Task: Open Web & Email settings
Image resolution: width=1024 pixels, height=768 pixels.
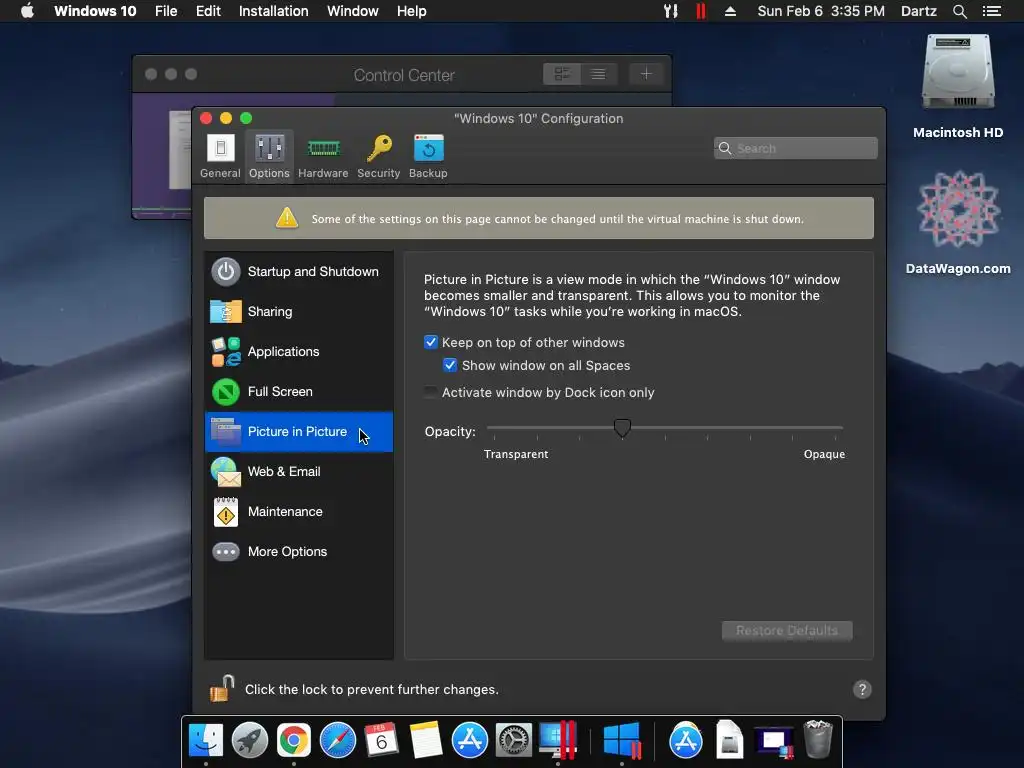Action: [x=299, y=472]
